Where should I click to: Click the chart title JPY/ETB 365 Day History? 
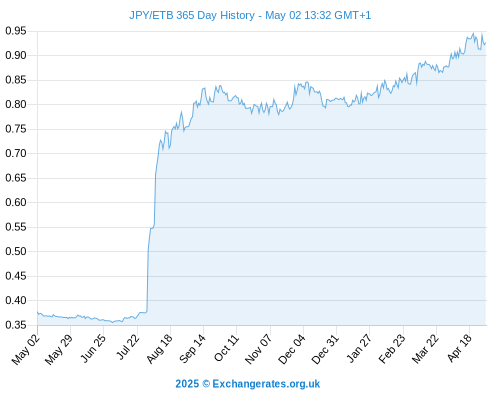[192, 15]
